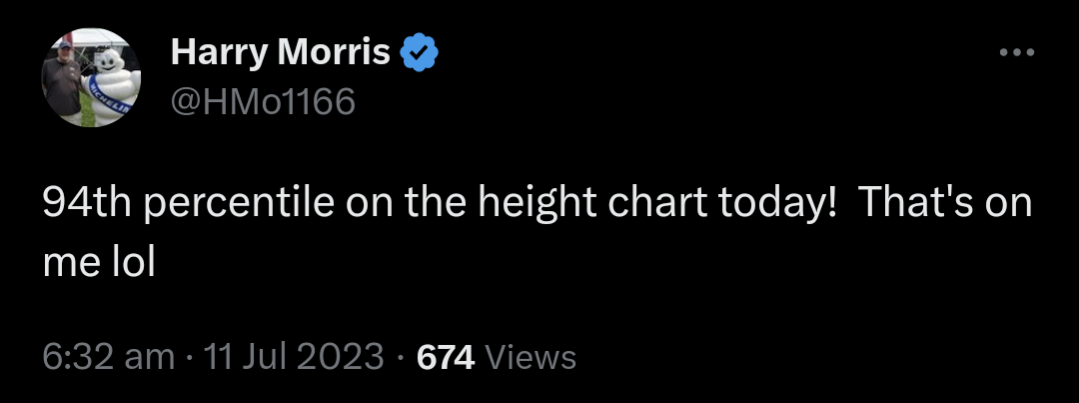1079x403 pixels.
Task: Click the word "Harry" in the display name
Action: (x=219, y=52)
